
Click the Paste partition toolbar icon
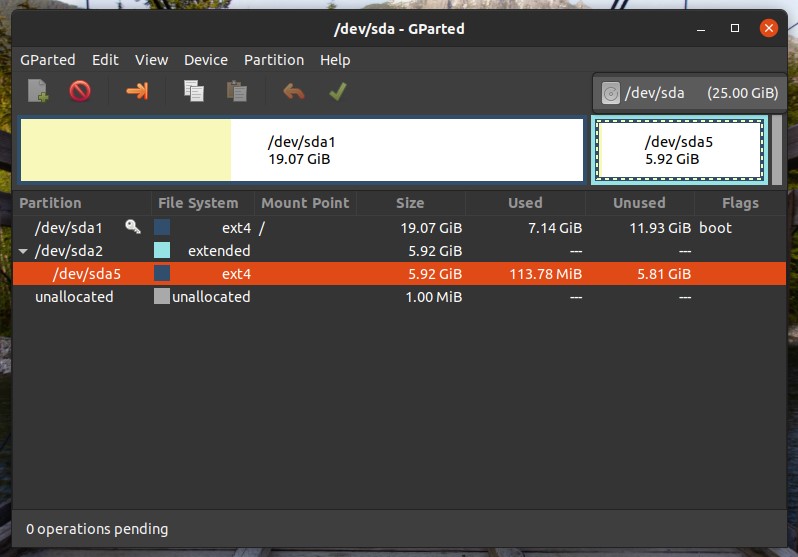pyautogui.click(x=237, y=92)
